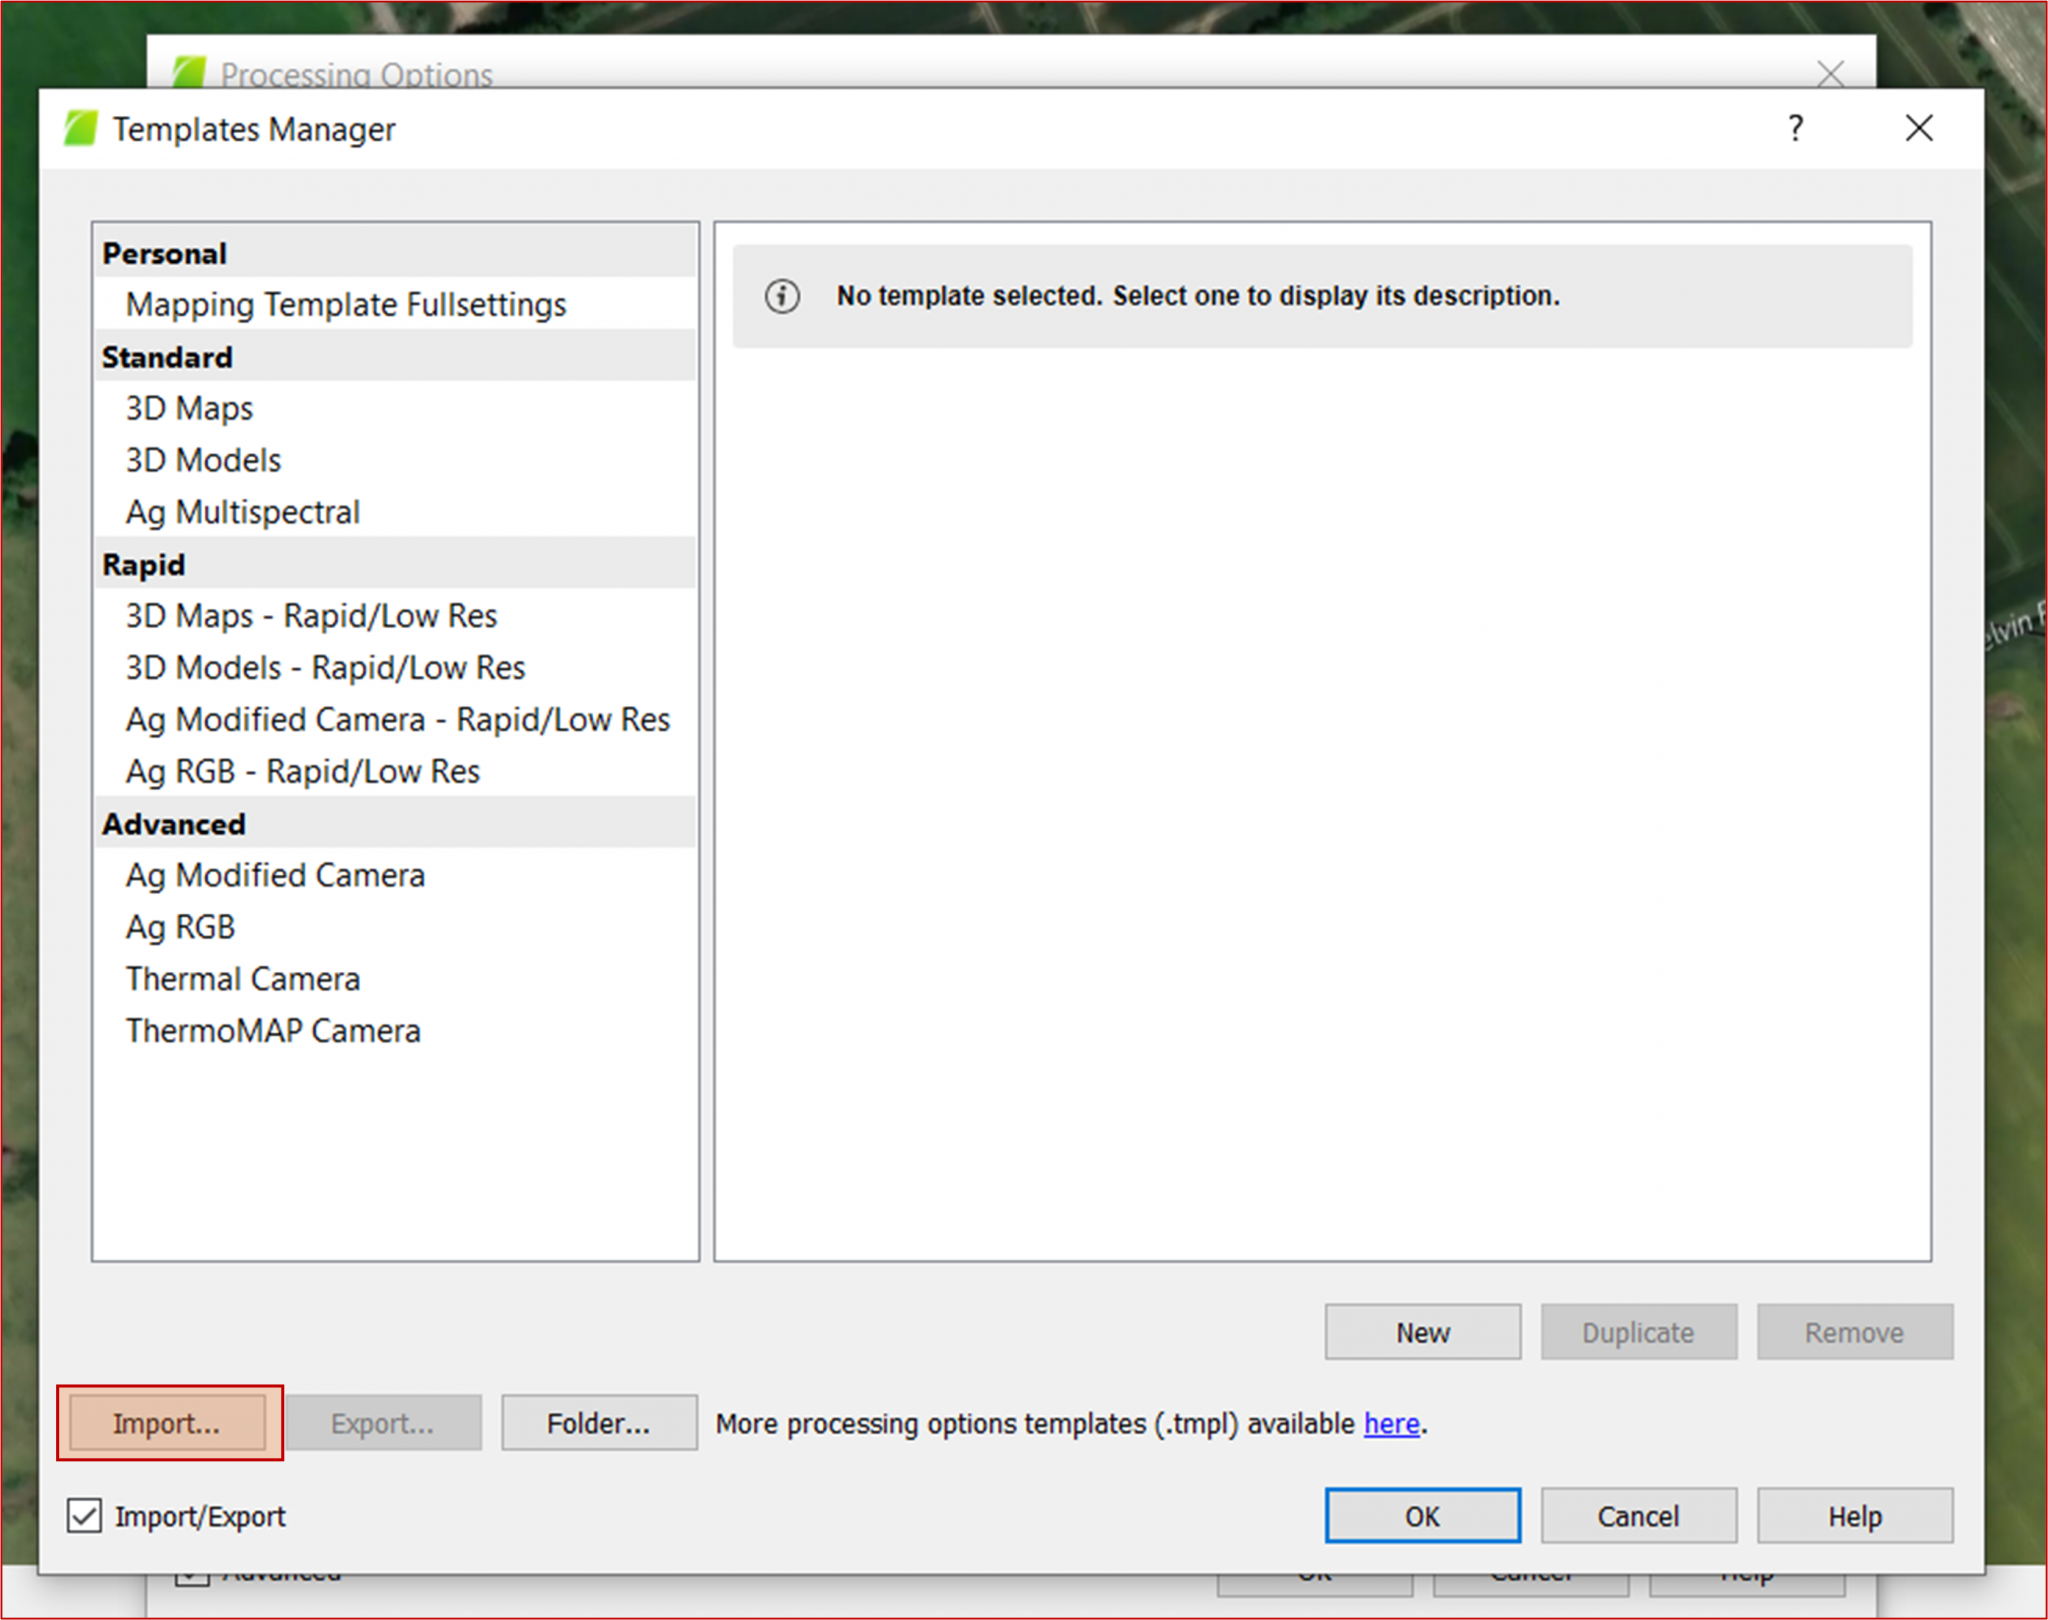The width and height of the screenshot is (2048, 1620).
Task: Choose the Ag Multispectral template
Action: pos(242,512)
